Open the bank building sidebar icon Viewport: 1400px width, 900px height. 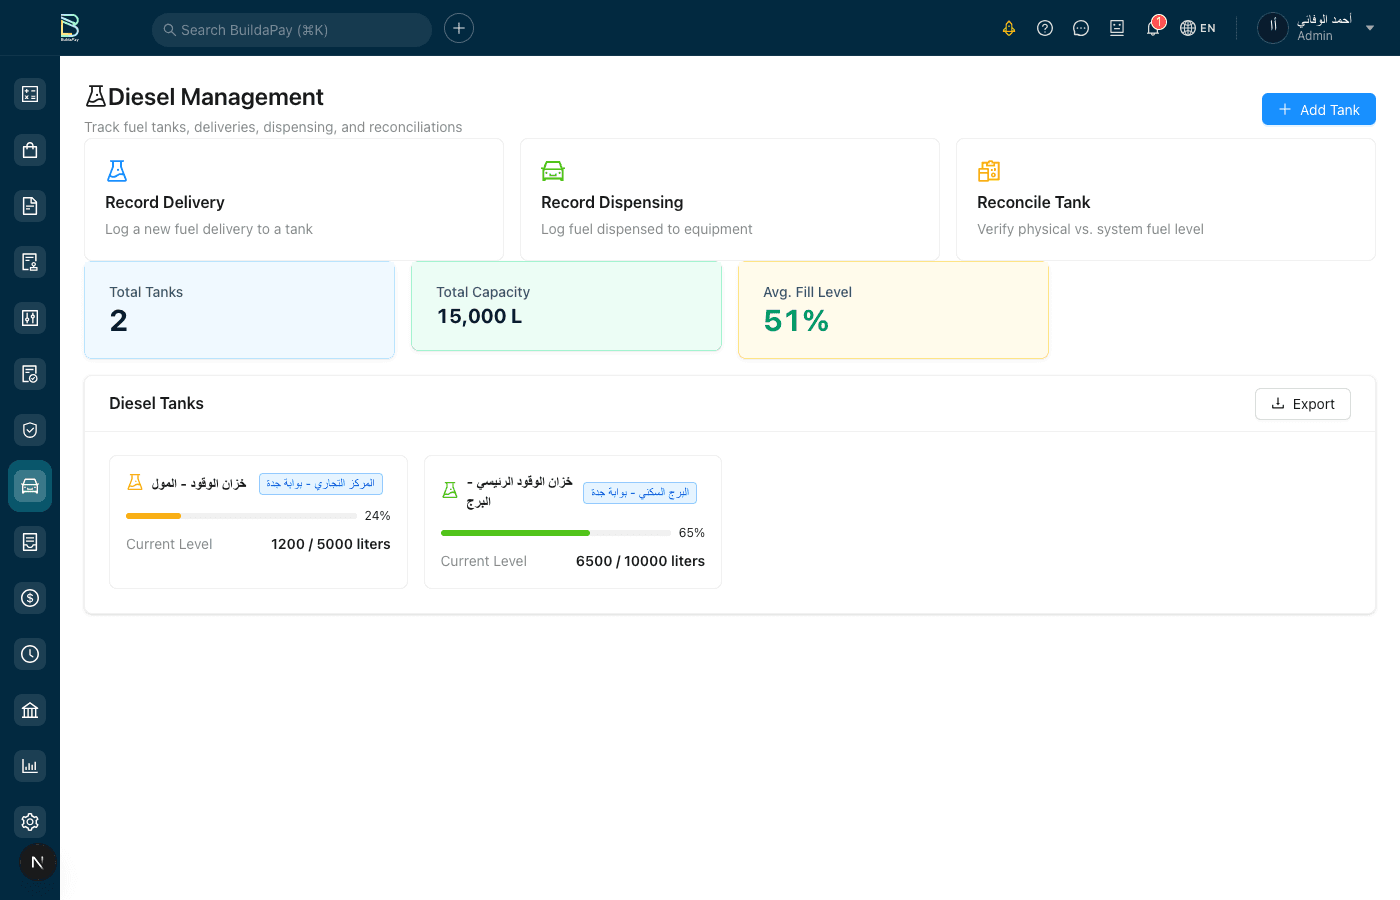30,710
